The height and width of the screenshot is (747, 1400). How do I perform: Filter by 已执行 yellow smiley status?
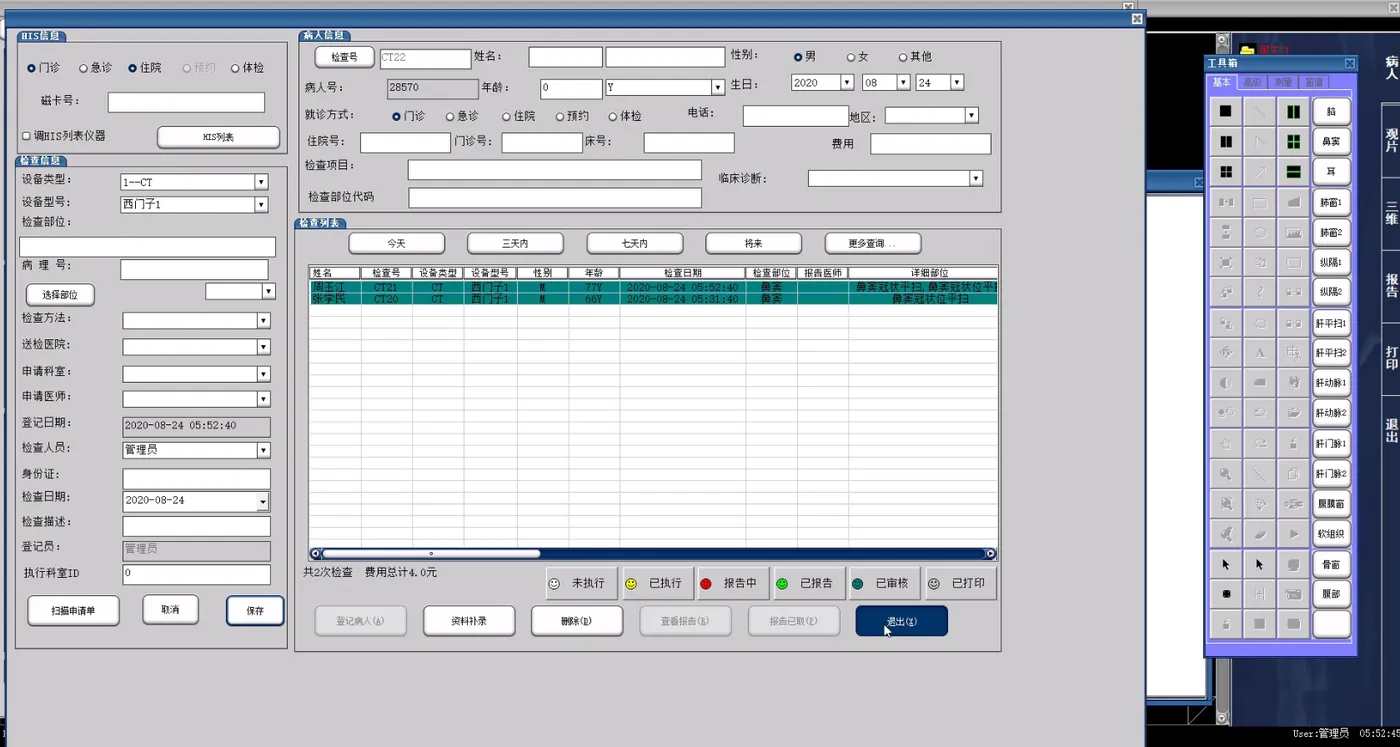[x=657, y=583]
